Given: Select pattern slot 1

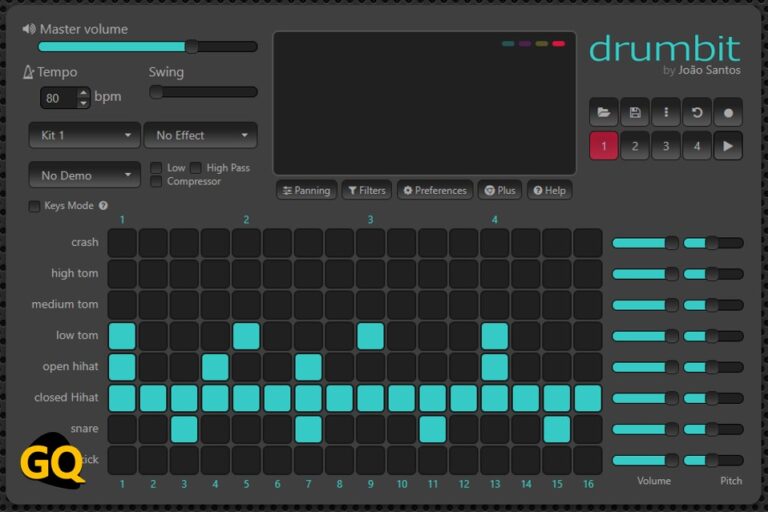Looking at the screenshot, I should click(x=603, y=146).
